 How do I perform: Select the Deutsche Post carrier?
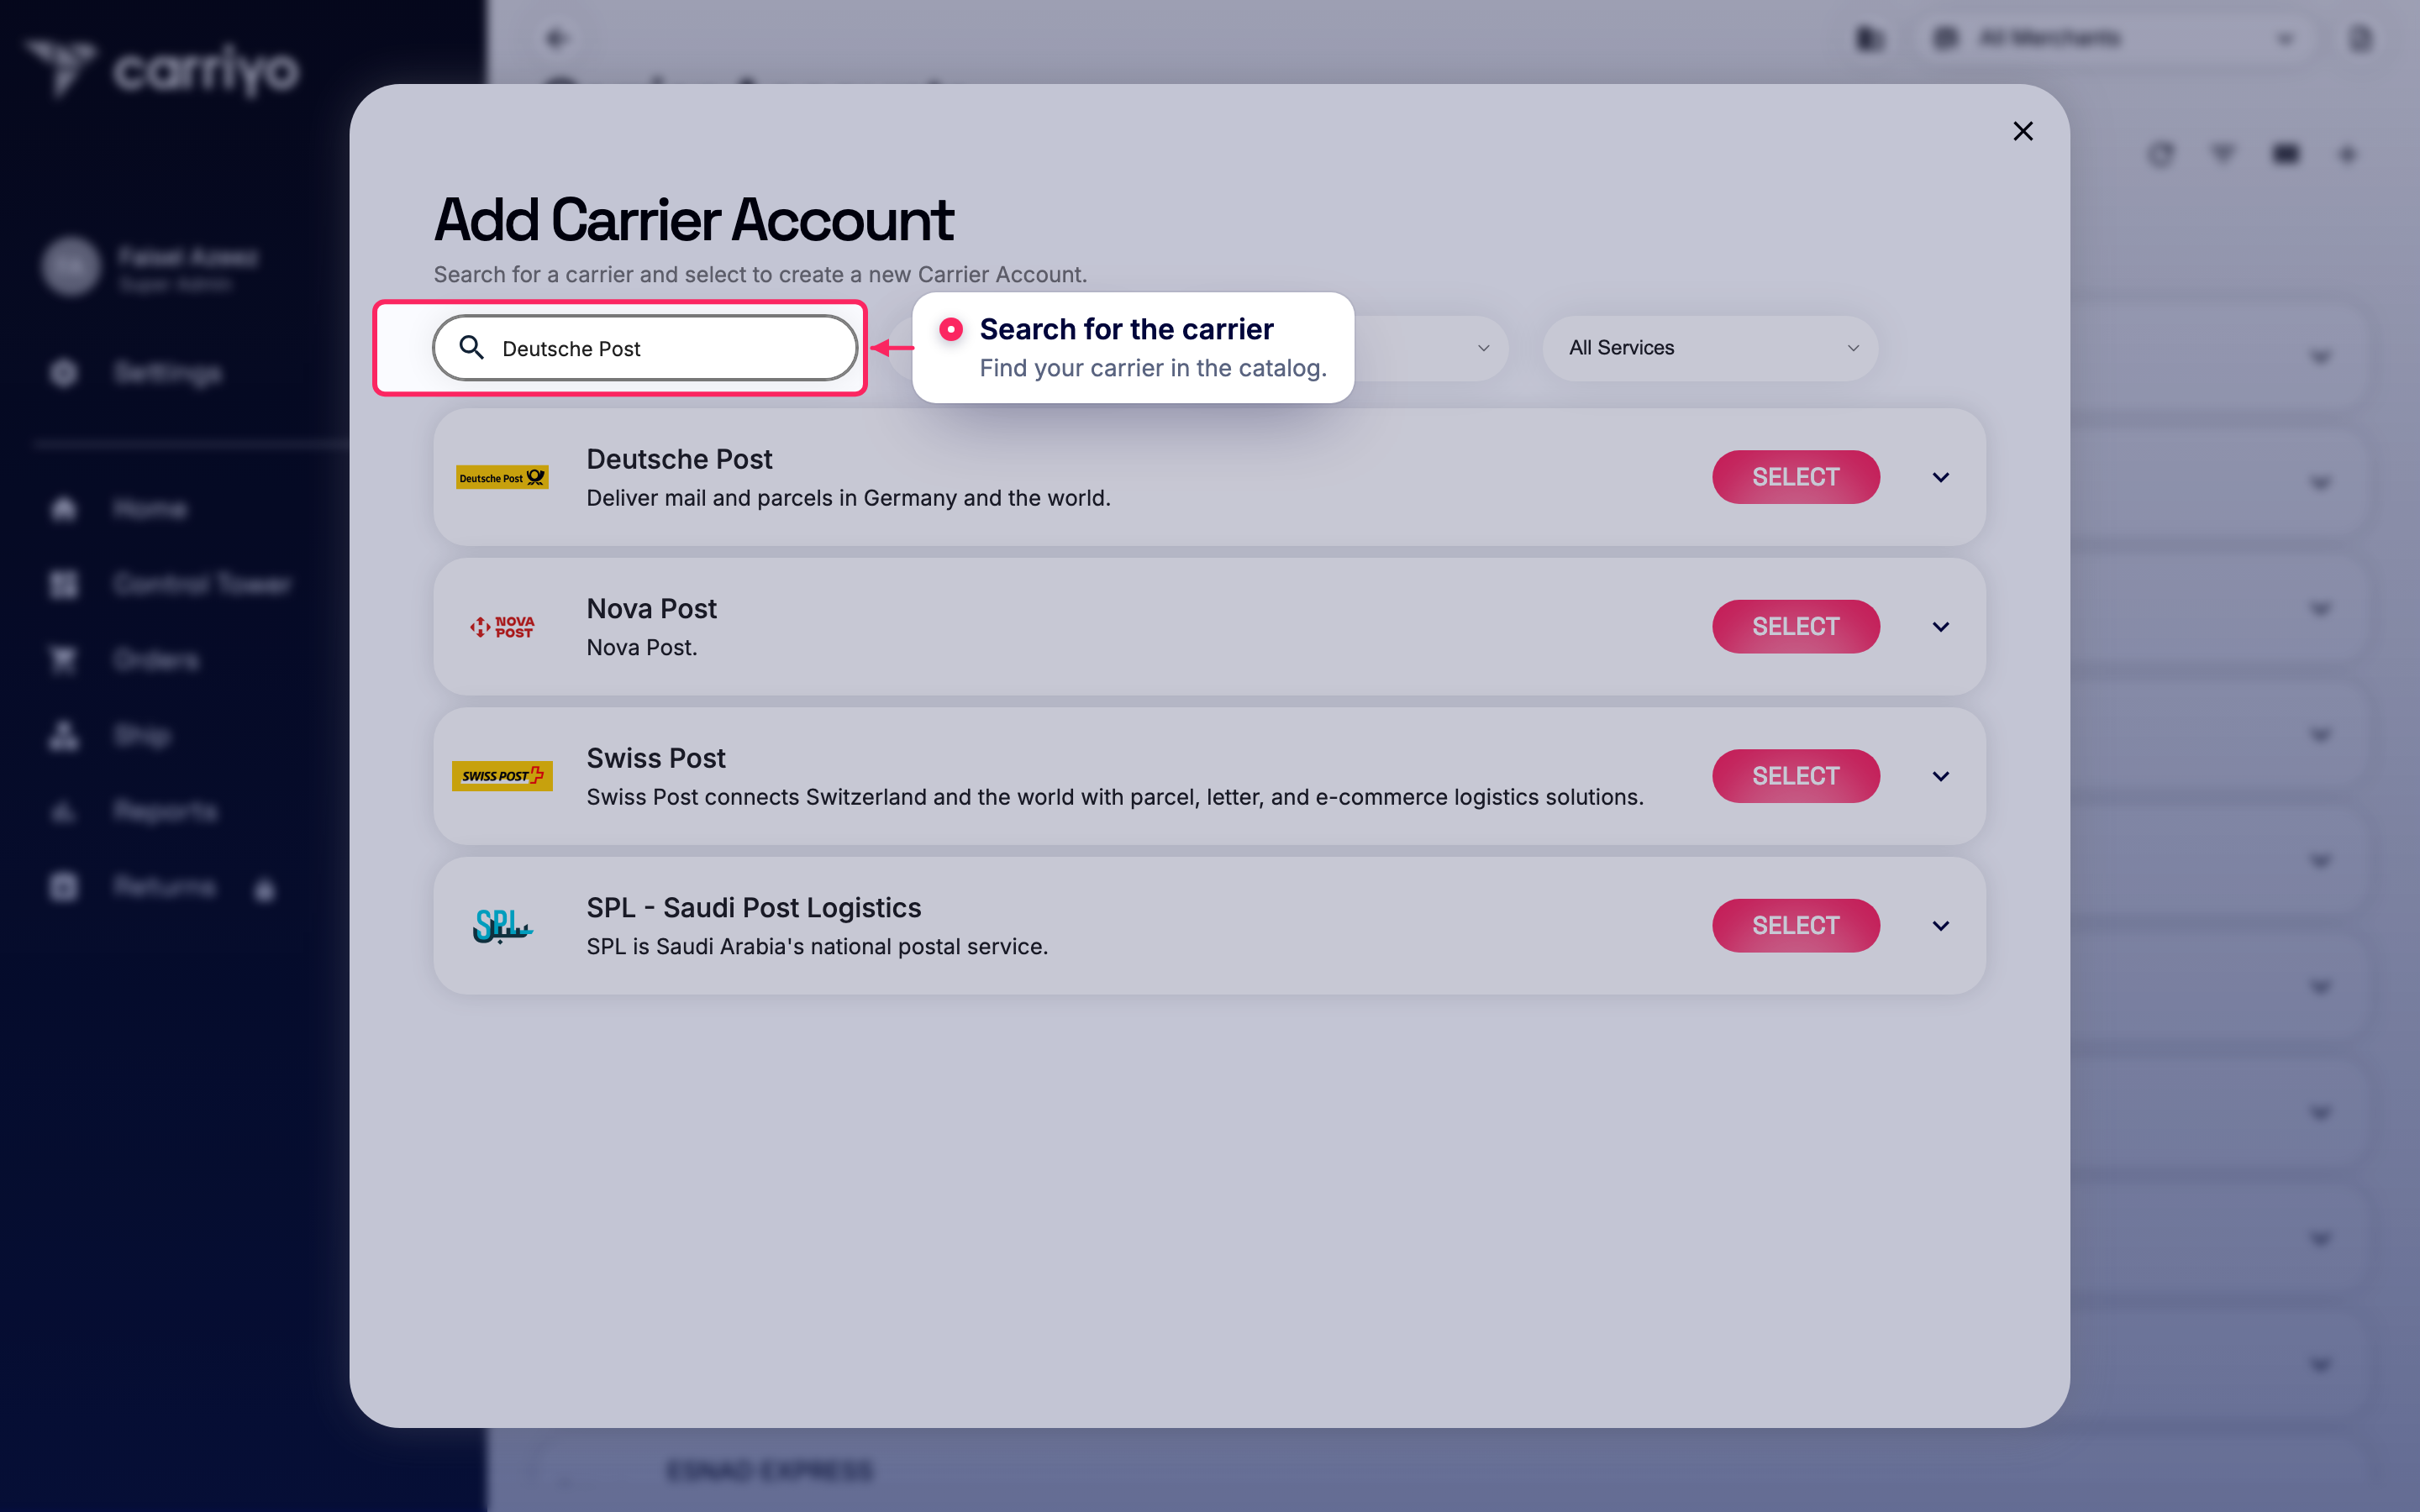pos(1795,477)
